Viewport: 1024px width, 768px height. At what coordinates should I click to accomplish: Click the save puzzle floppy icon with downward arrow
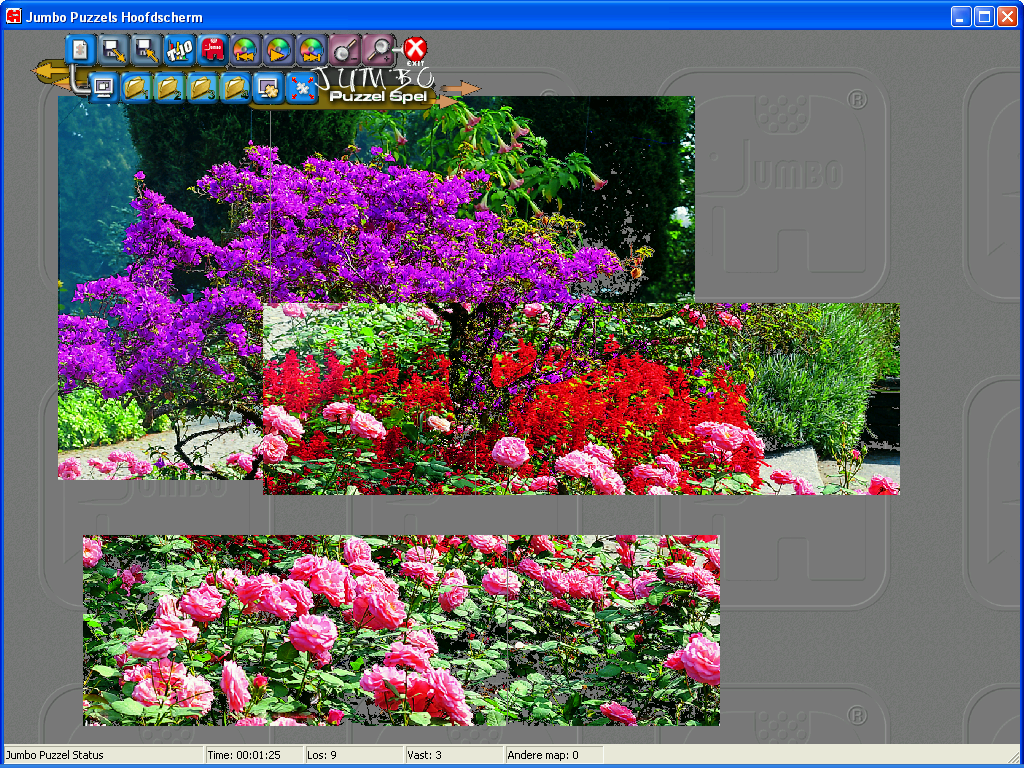click(114, 50)
